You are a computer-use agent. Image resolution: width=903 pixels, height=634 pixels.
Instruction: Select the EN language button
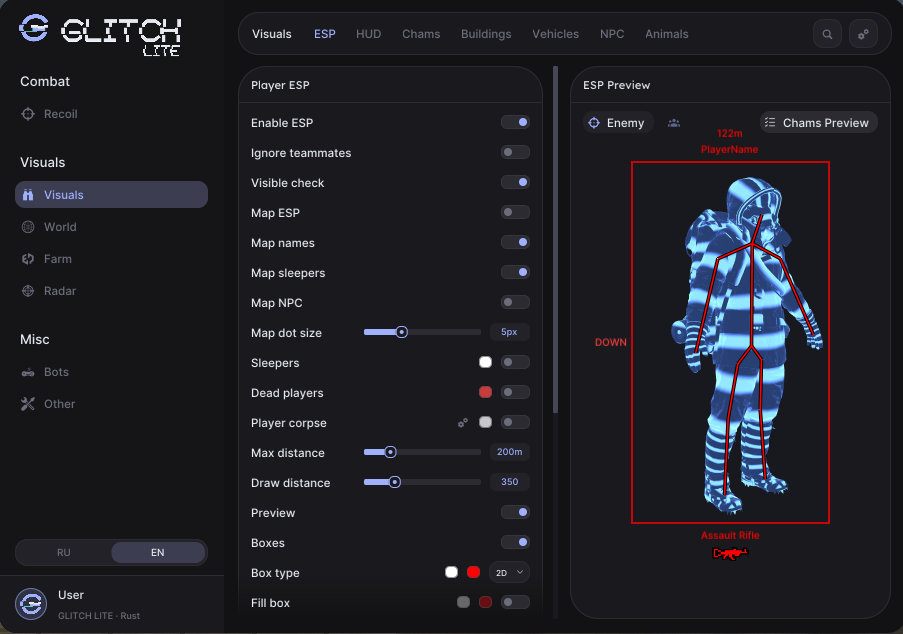pos(158,552)
